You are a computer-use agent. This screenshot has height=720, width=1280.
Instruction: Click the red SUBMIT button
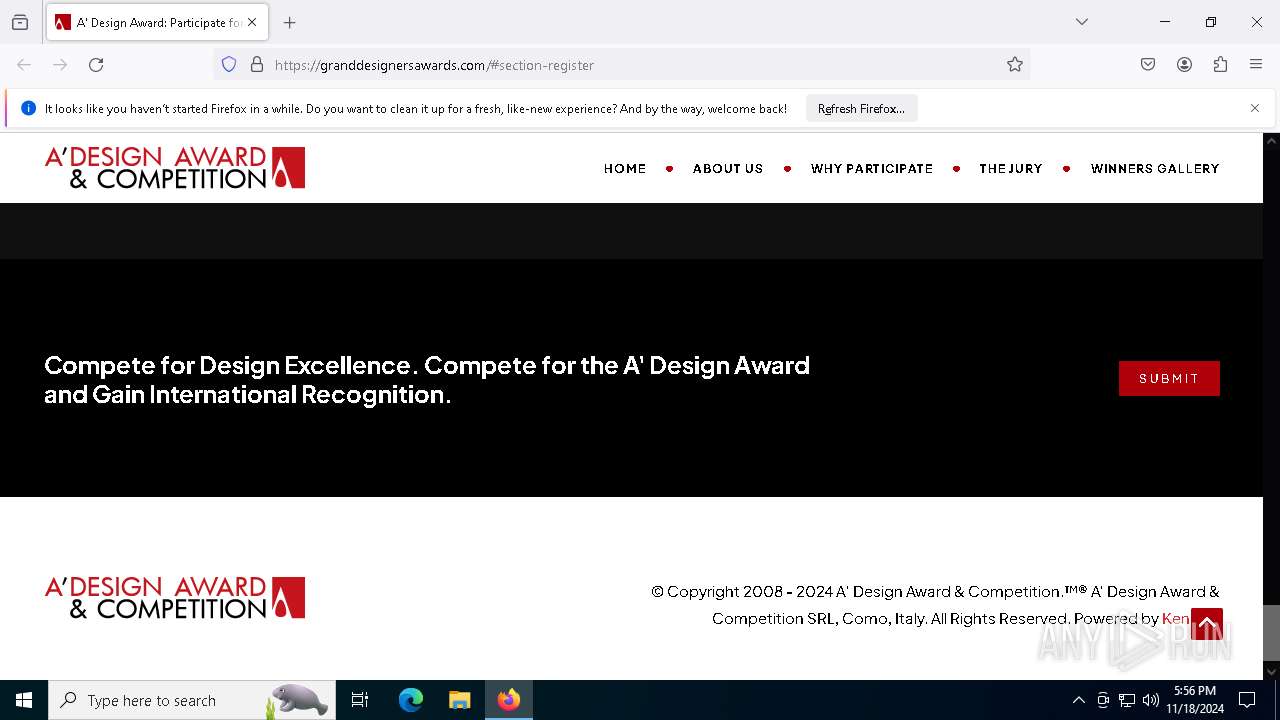[x=1169, y=378]
